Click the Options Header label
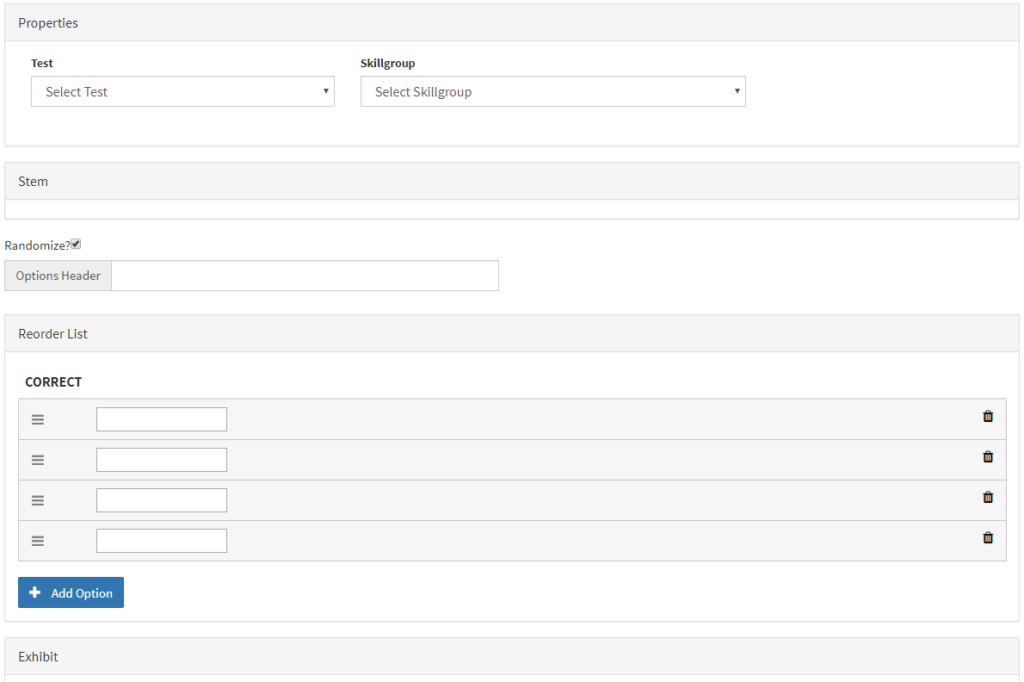This screenshot has width=1024, height=682. pyautogui.click(x=57, y=275)
